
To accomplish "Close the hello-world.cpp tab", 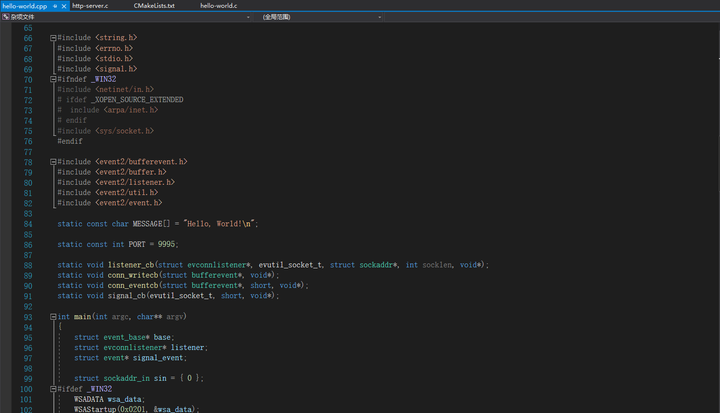I will [65, 6].
